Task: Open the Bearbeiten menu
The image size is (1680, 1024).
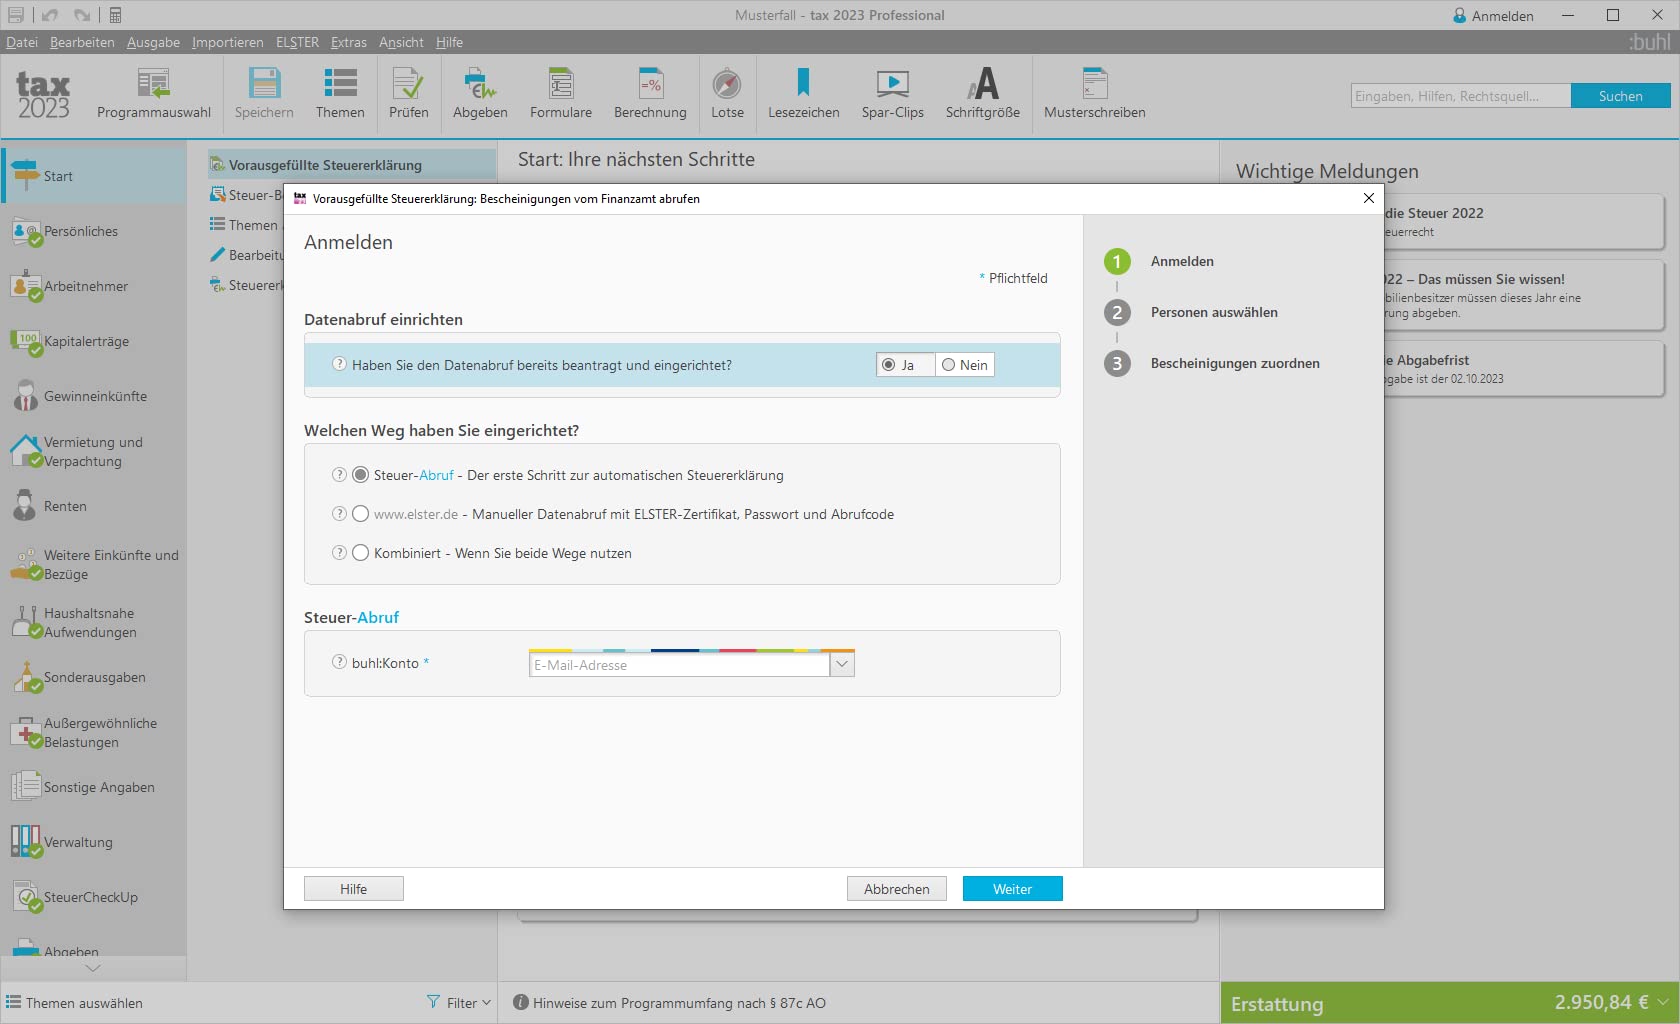Action: pos(82,42)
